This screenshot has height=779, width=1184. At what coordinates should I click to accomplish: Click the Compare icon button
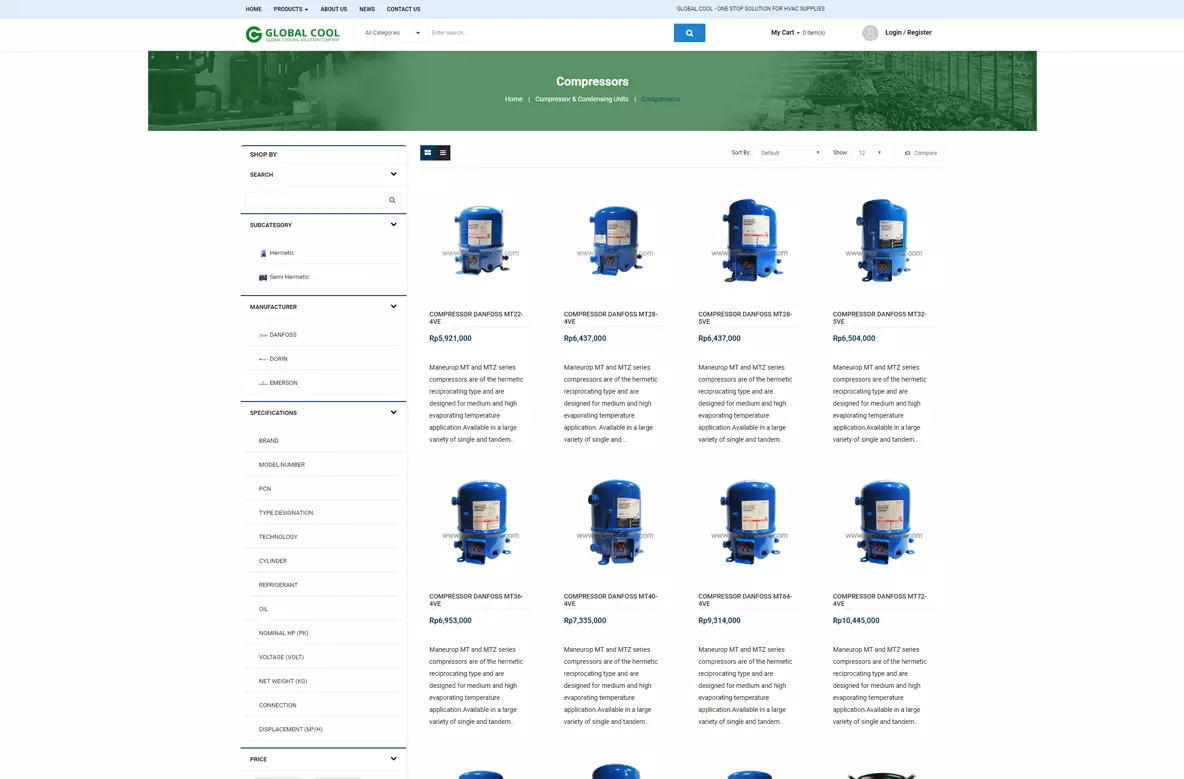920,153
